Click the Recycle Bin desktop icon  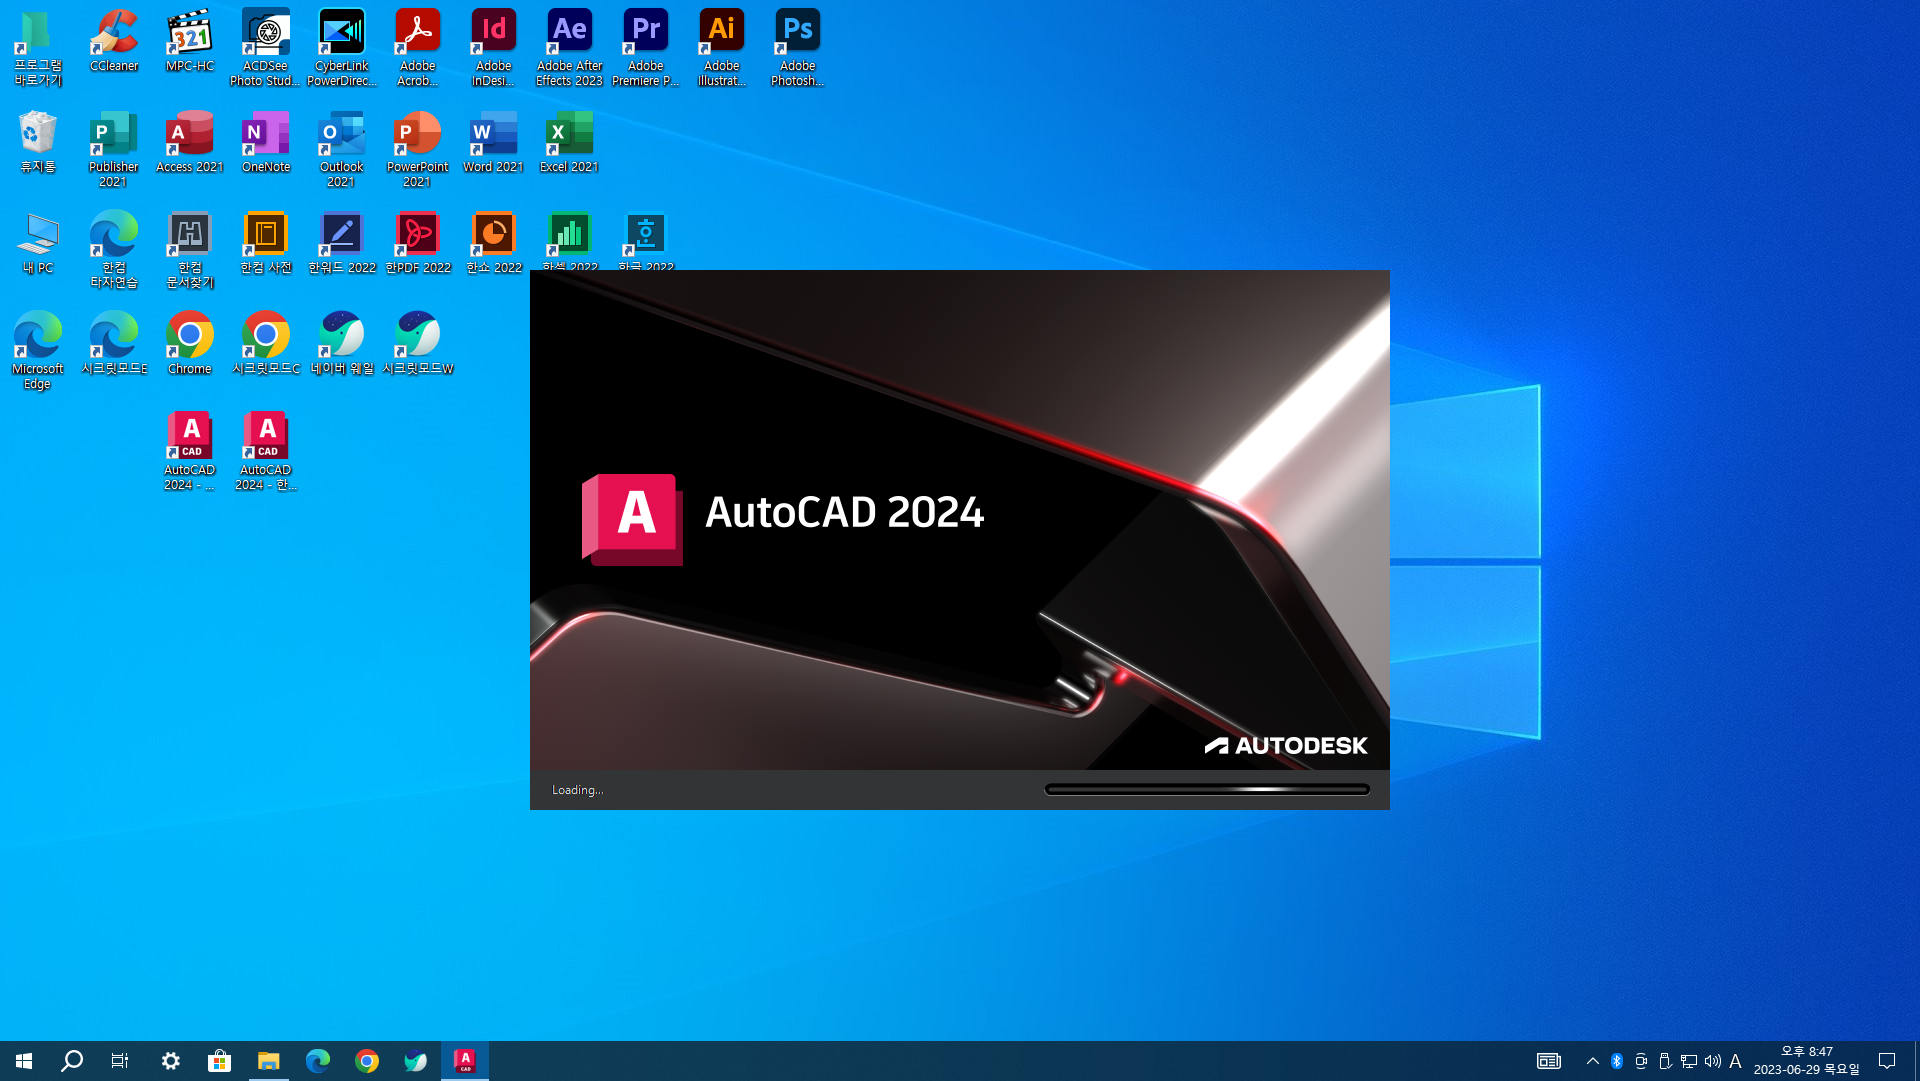click(x=38, y=142)
